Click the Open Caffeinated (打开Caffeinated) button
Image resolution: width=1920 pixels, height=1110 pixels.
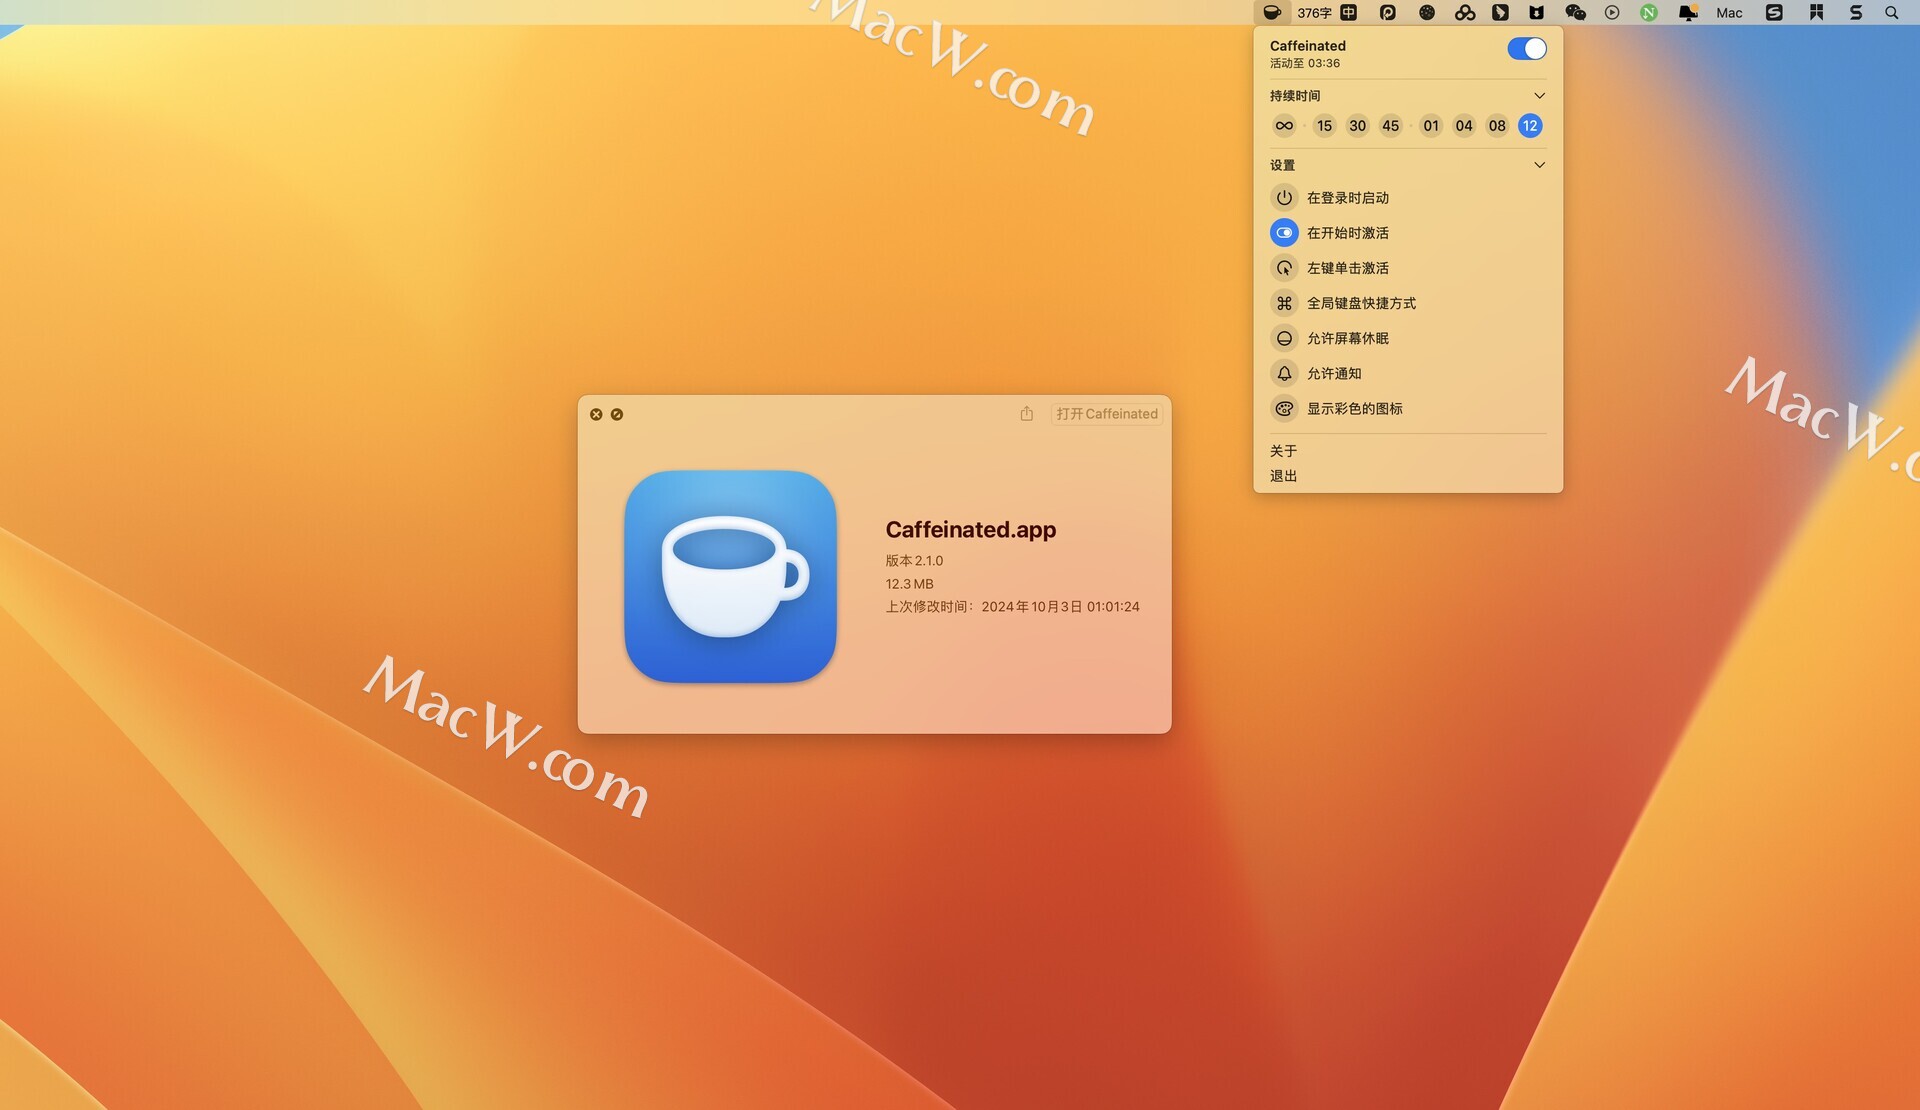tap(1106, 414)
